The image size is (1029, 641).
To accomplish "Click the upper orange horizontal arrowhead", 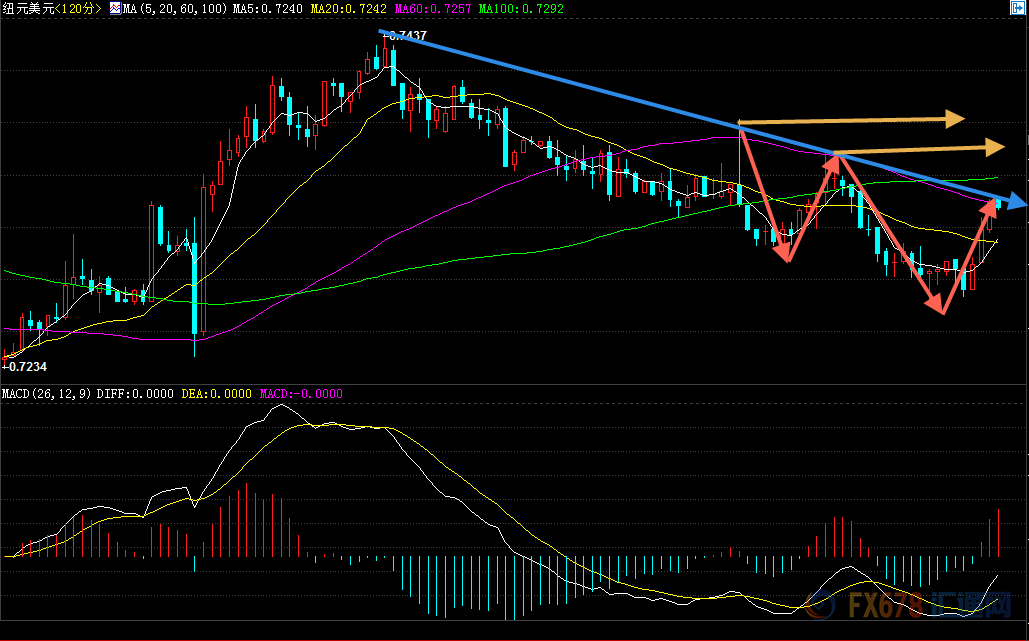I will tap(955, 119).
